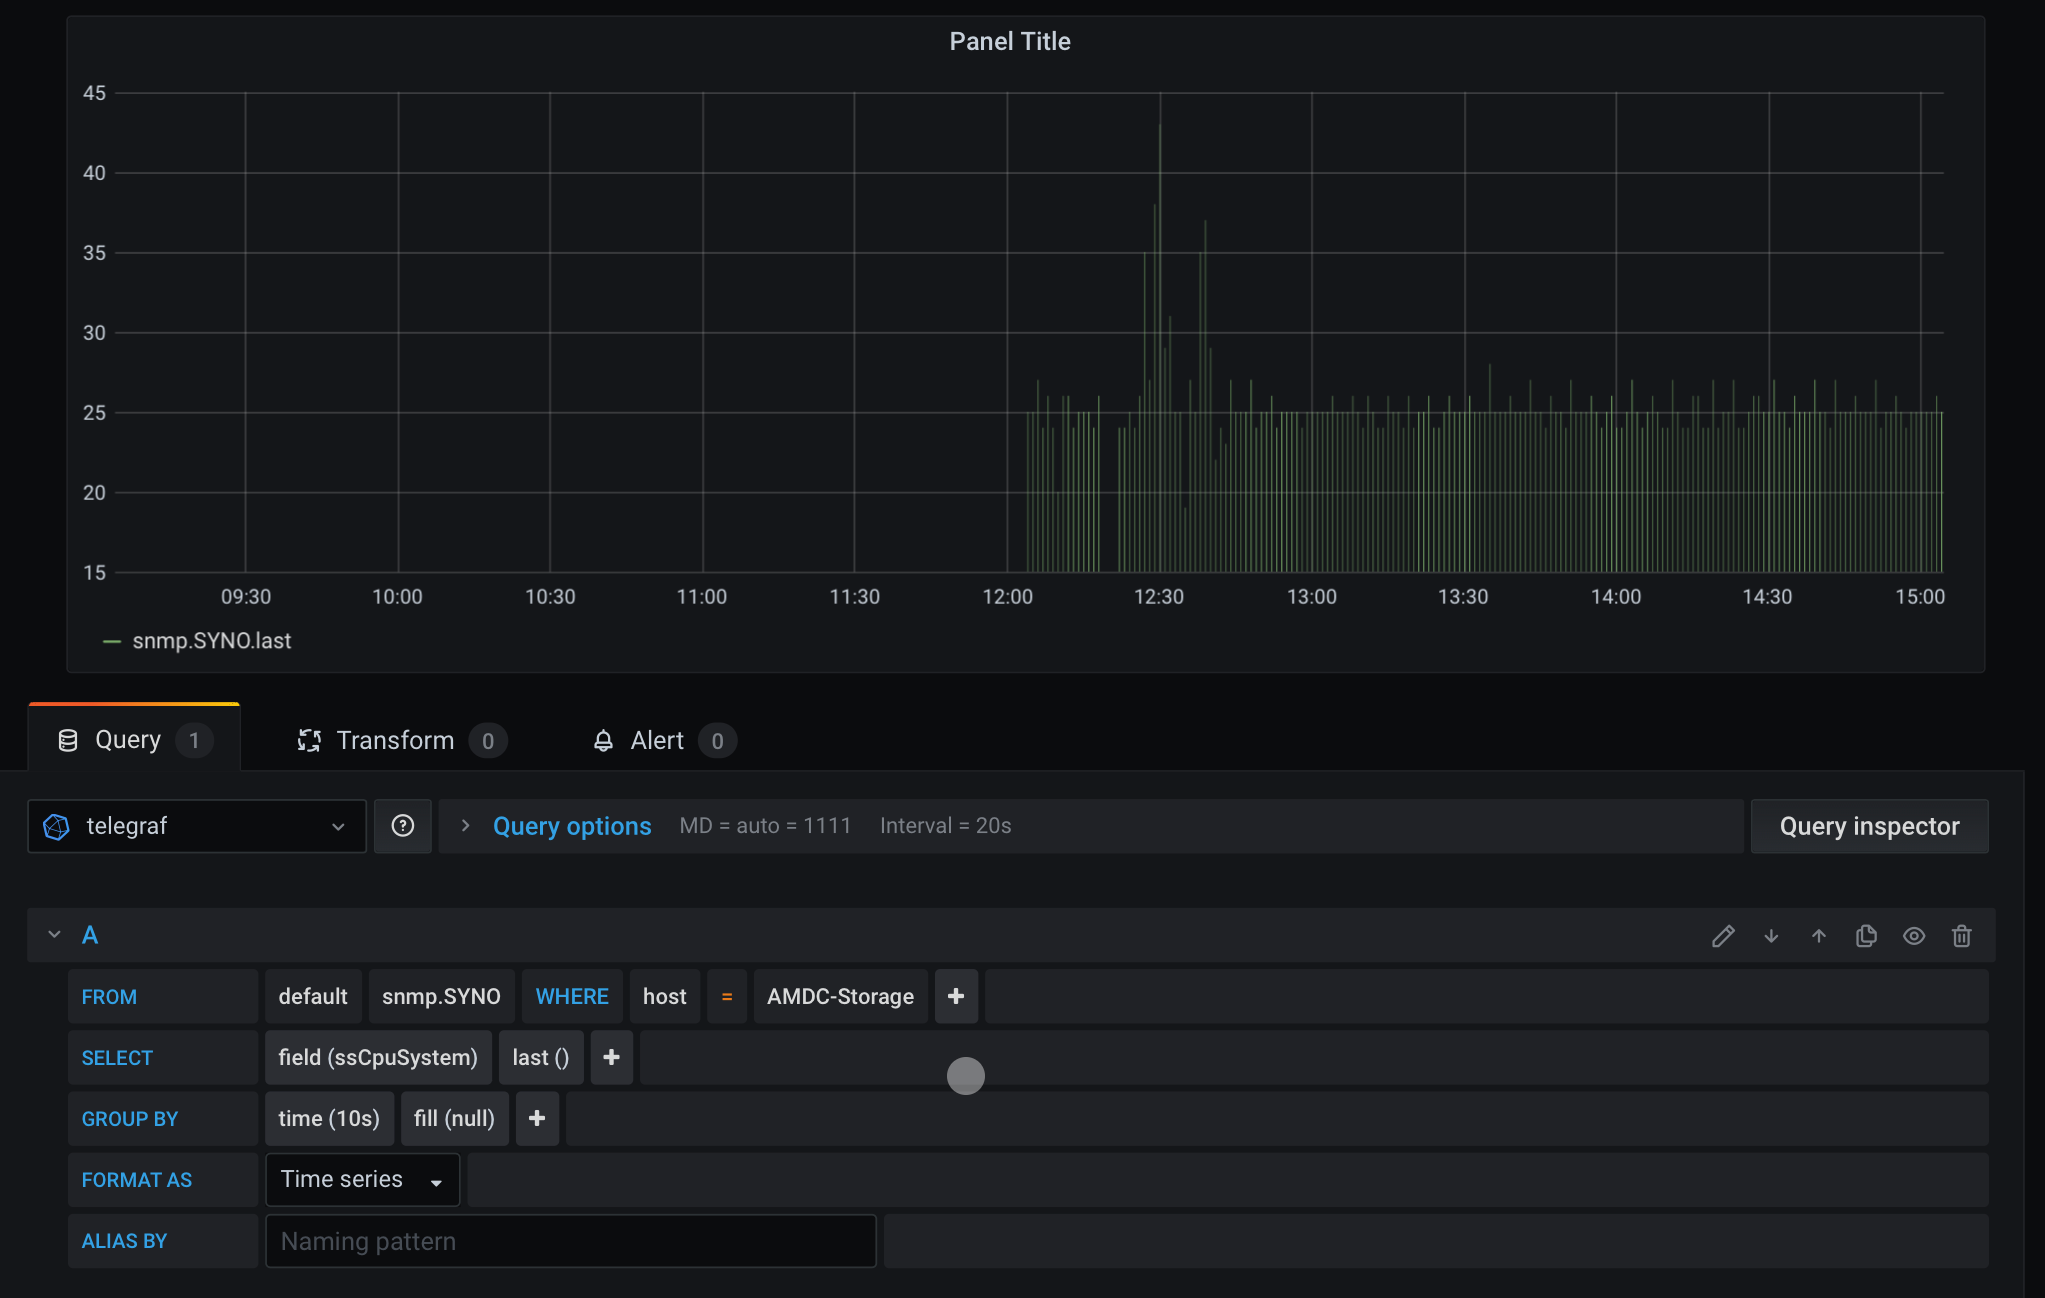Screen dimensions: 2045x1298
Task: Open the telegraf data source dropdown
Action: [197, 826]
